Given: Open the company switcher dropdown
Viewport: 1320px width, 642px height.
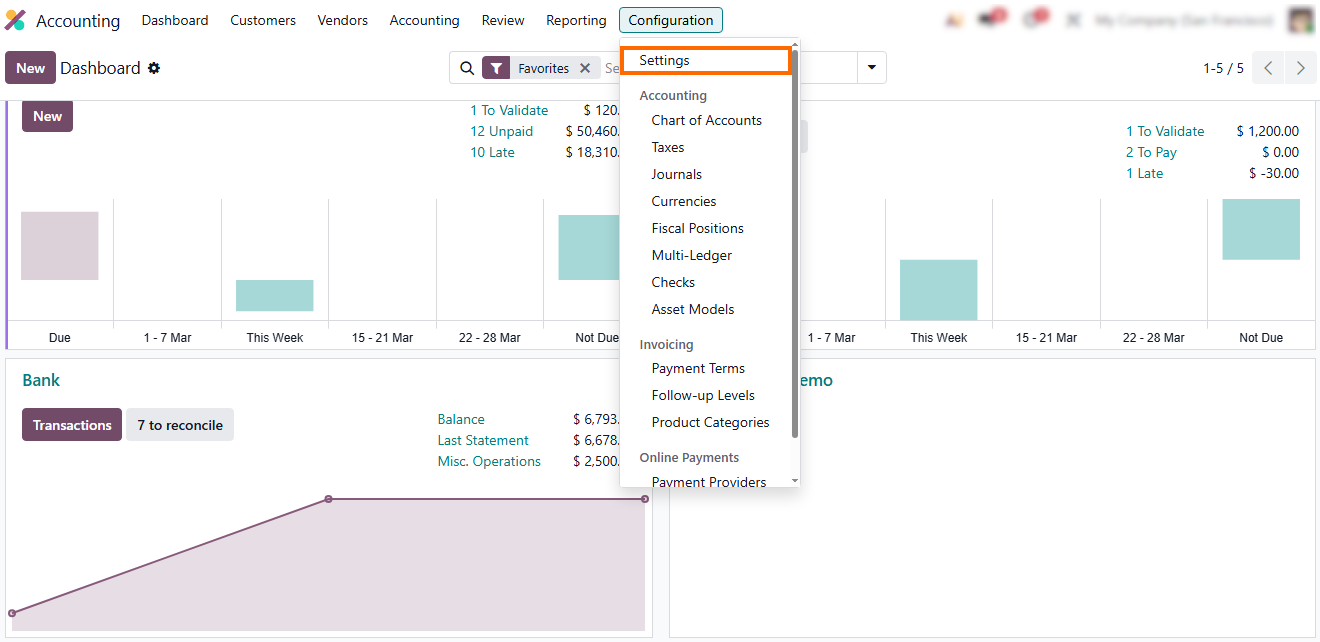Looking at the screenshot, I should (1184, 20).
